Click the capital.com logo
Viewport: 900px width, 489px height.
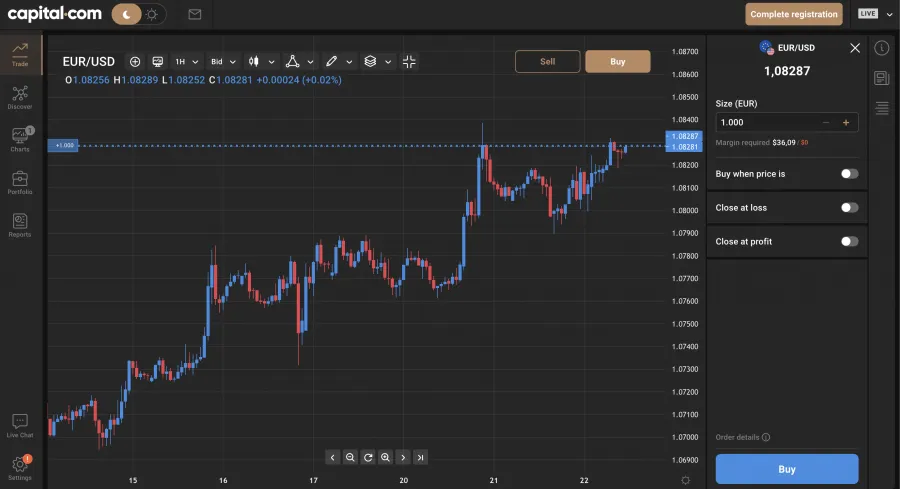pos(55,14)
